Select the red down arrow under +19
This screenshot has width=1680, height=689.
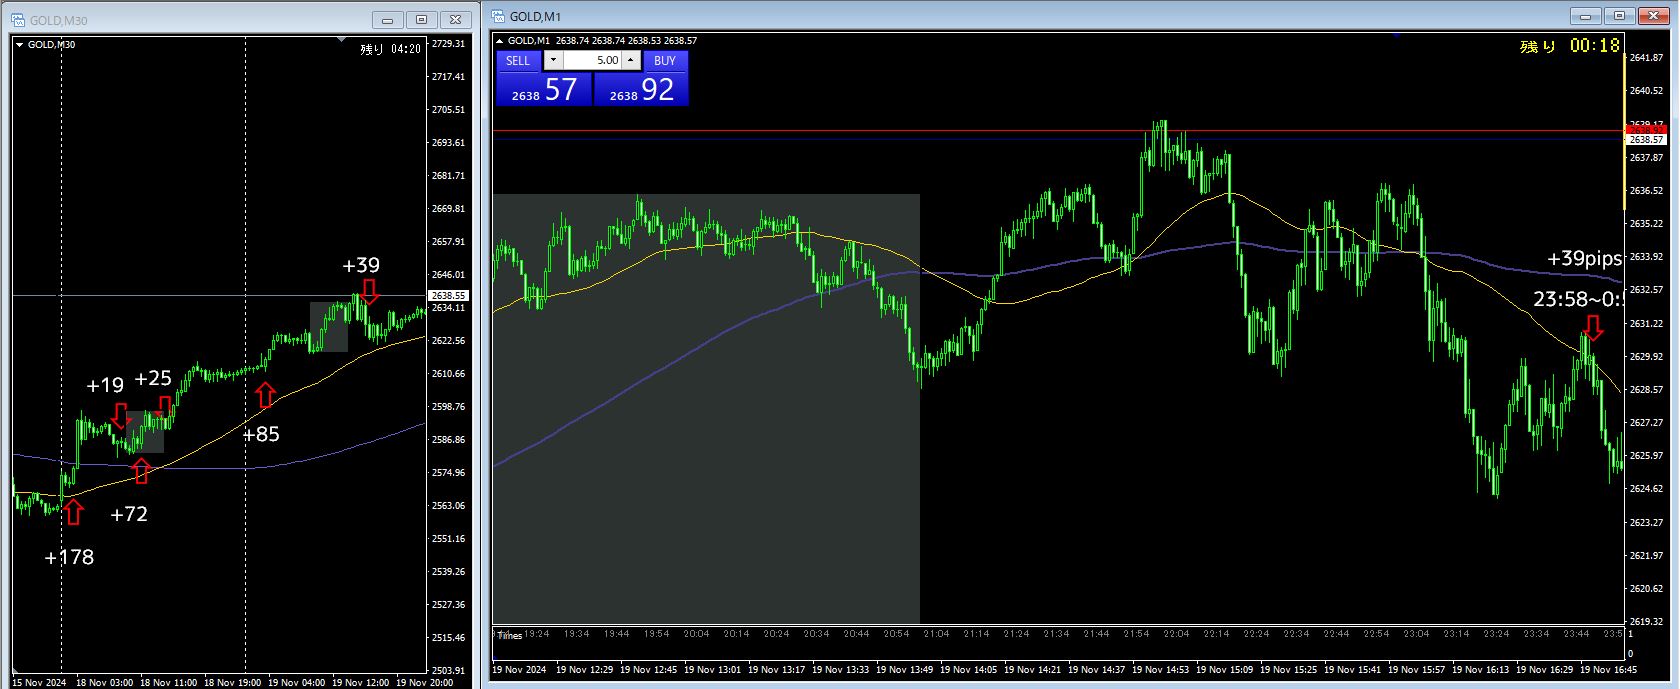point(120,415)
